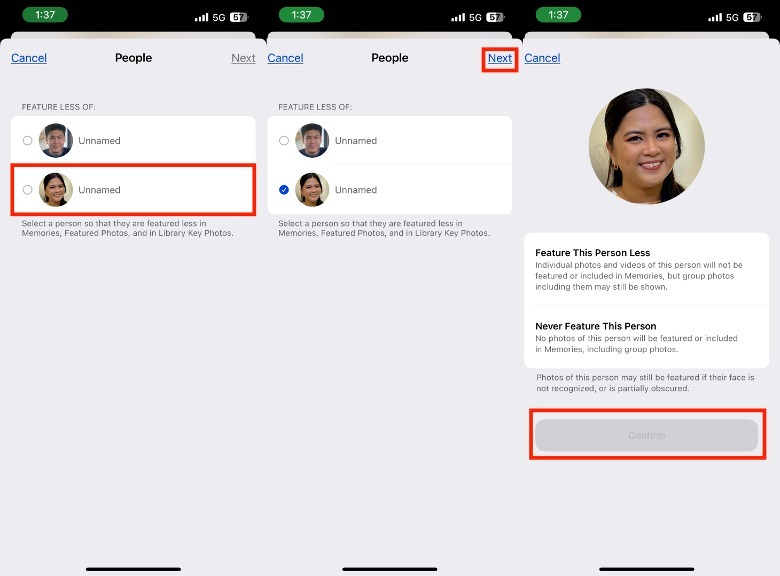780x576 pixels.
Task: Tap the man's avatar on the middle screen
Action: pyautogui.click(x=312, y=141)
